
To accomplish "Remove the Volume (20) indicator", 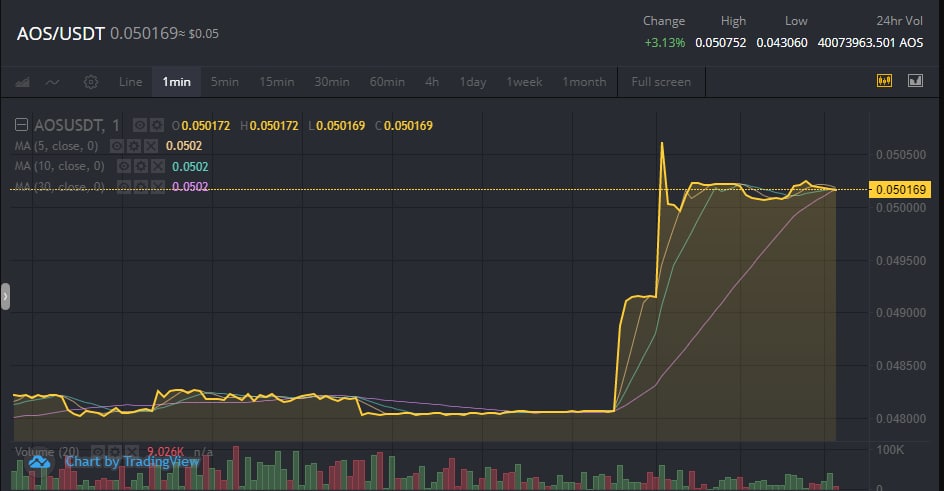I will [x=132, y=451].
